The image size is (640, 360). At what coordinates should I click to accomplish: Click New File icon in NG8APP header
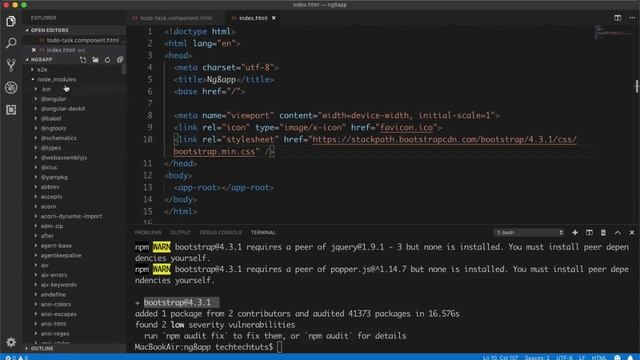pyautogui.click(x=83, y=60)
